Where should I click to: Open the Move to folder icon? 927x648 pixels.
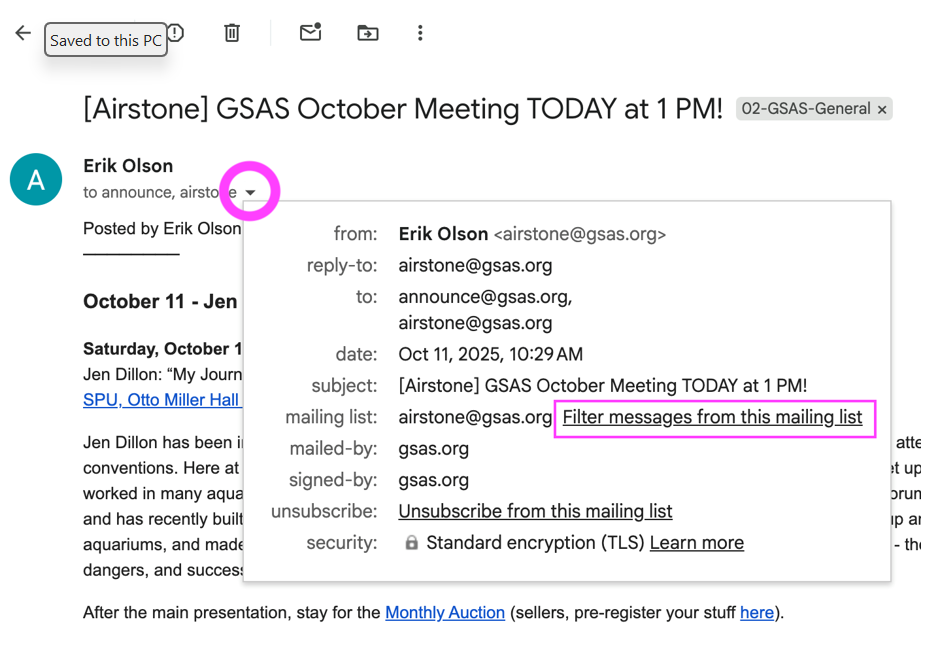(x=368, y=33)
